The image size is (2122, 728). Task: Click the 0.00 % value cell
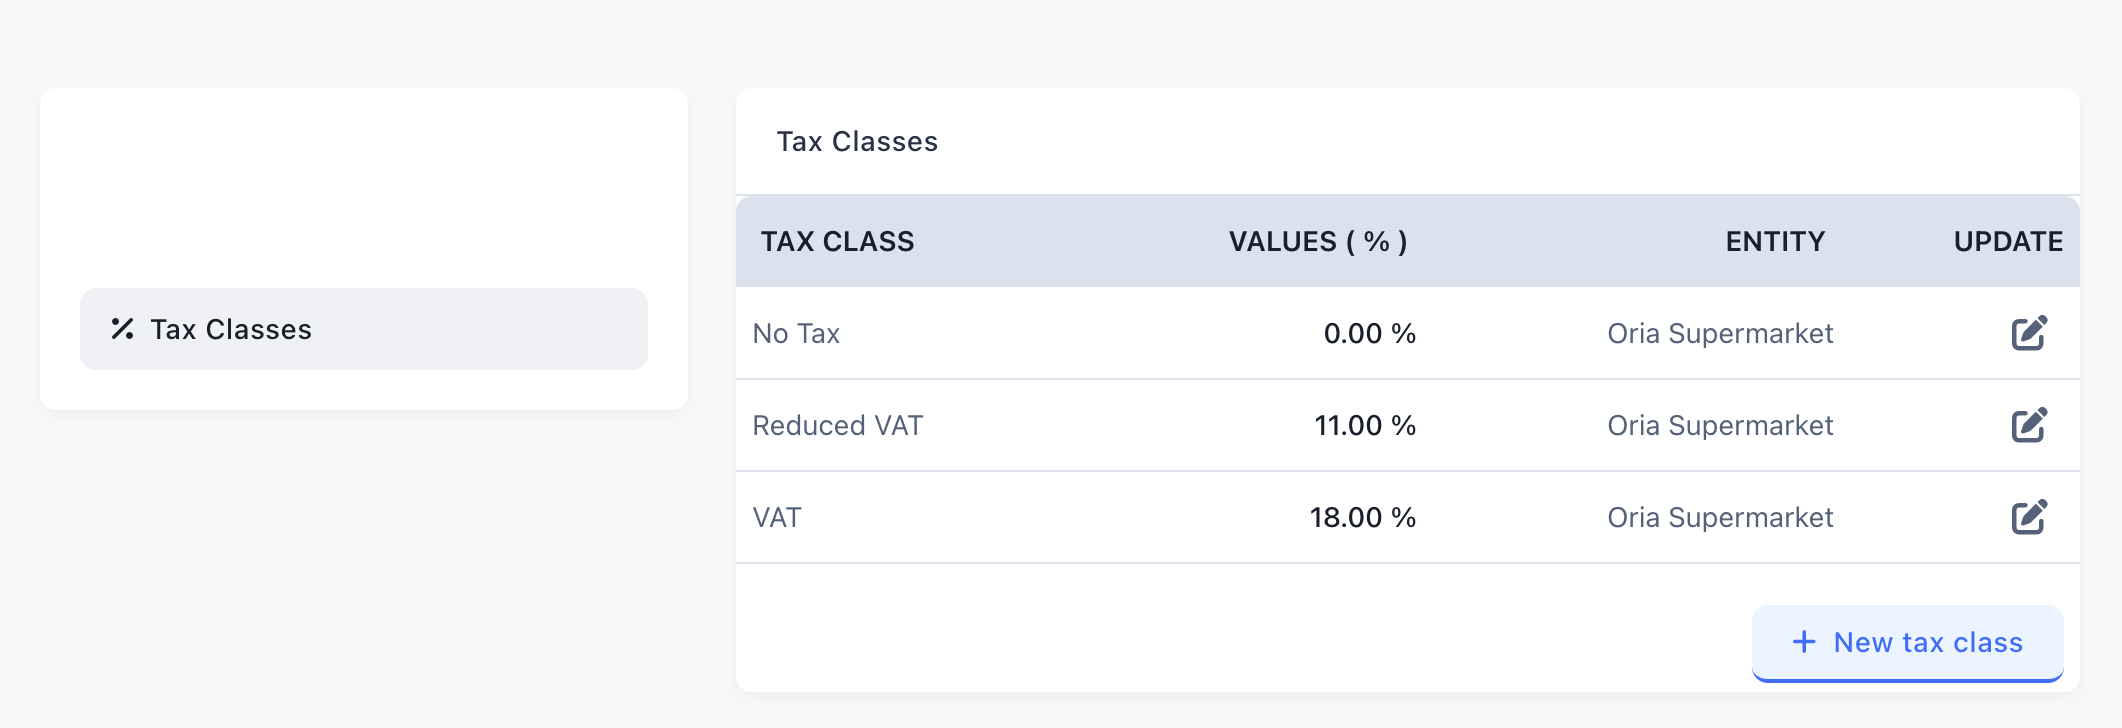click(x=1369, y=333)
